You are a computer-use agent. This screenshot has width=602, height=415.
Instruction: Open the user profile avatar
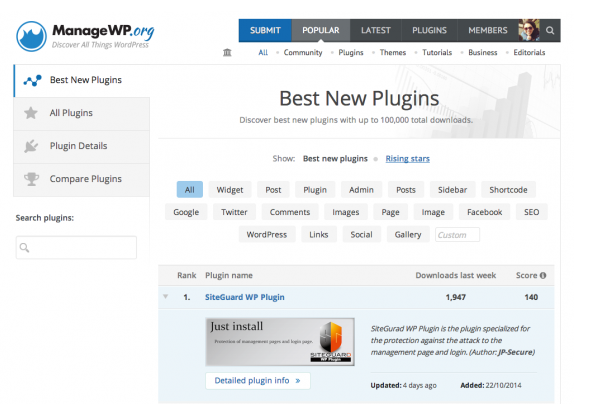point(529,30)
